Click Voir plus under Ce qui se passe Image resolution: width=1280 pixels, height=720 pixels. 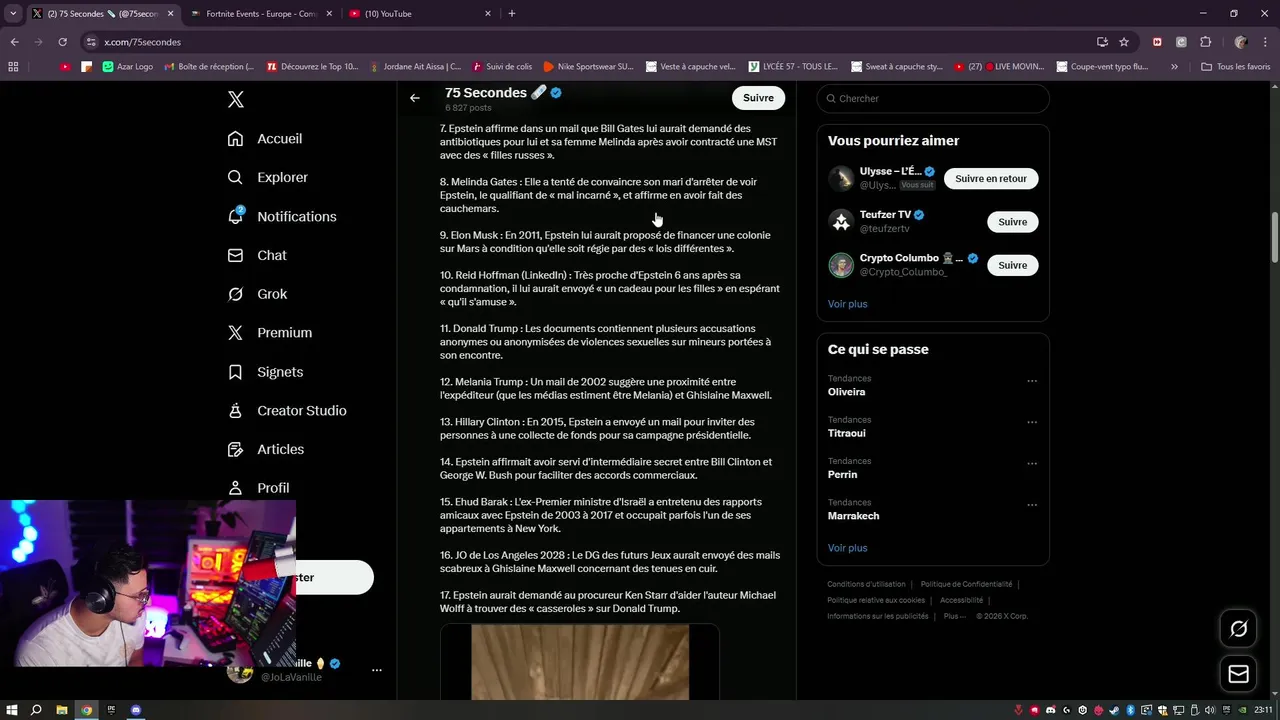point(848,548)
